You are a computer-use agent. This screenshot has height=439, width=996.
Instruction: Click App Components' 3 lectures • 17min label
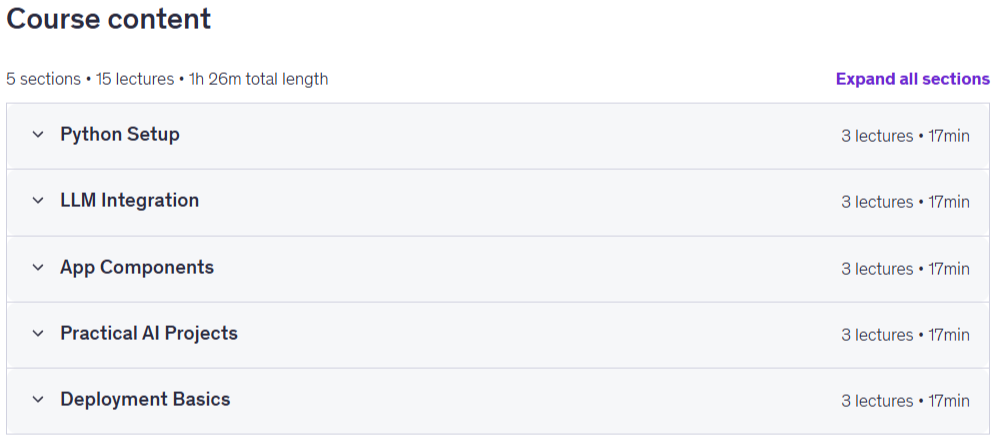906,269
